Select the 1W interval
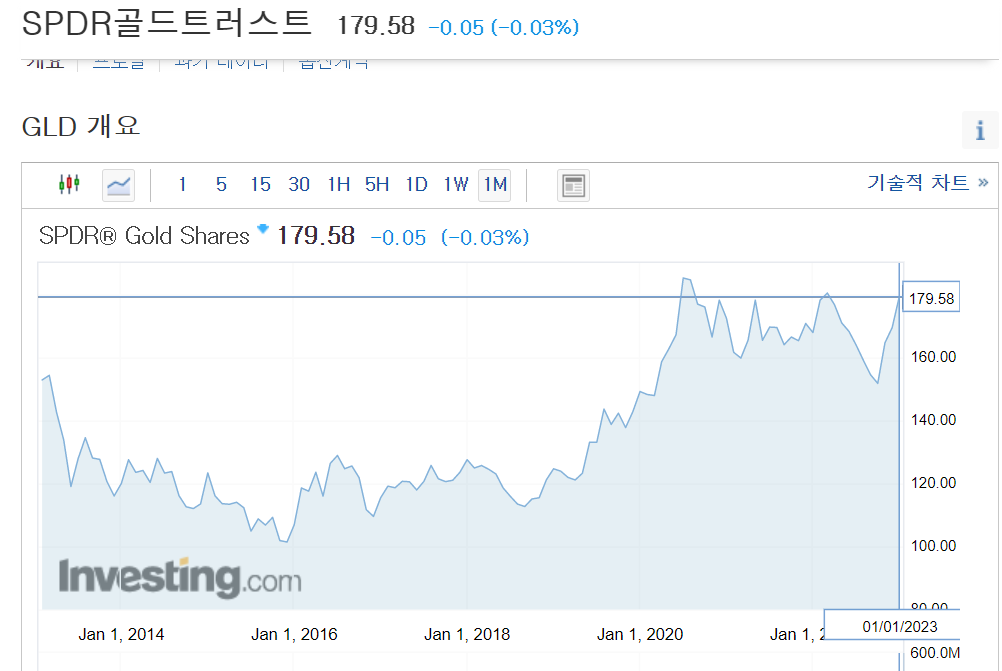 pyautogui.click(x=456, y=185)
